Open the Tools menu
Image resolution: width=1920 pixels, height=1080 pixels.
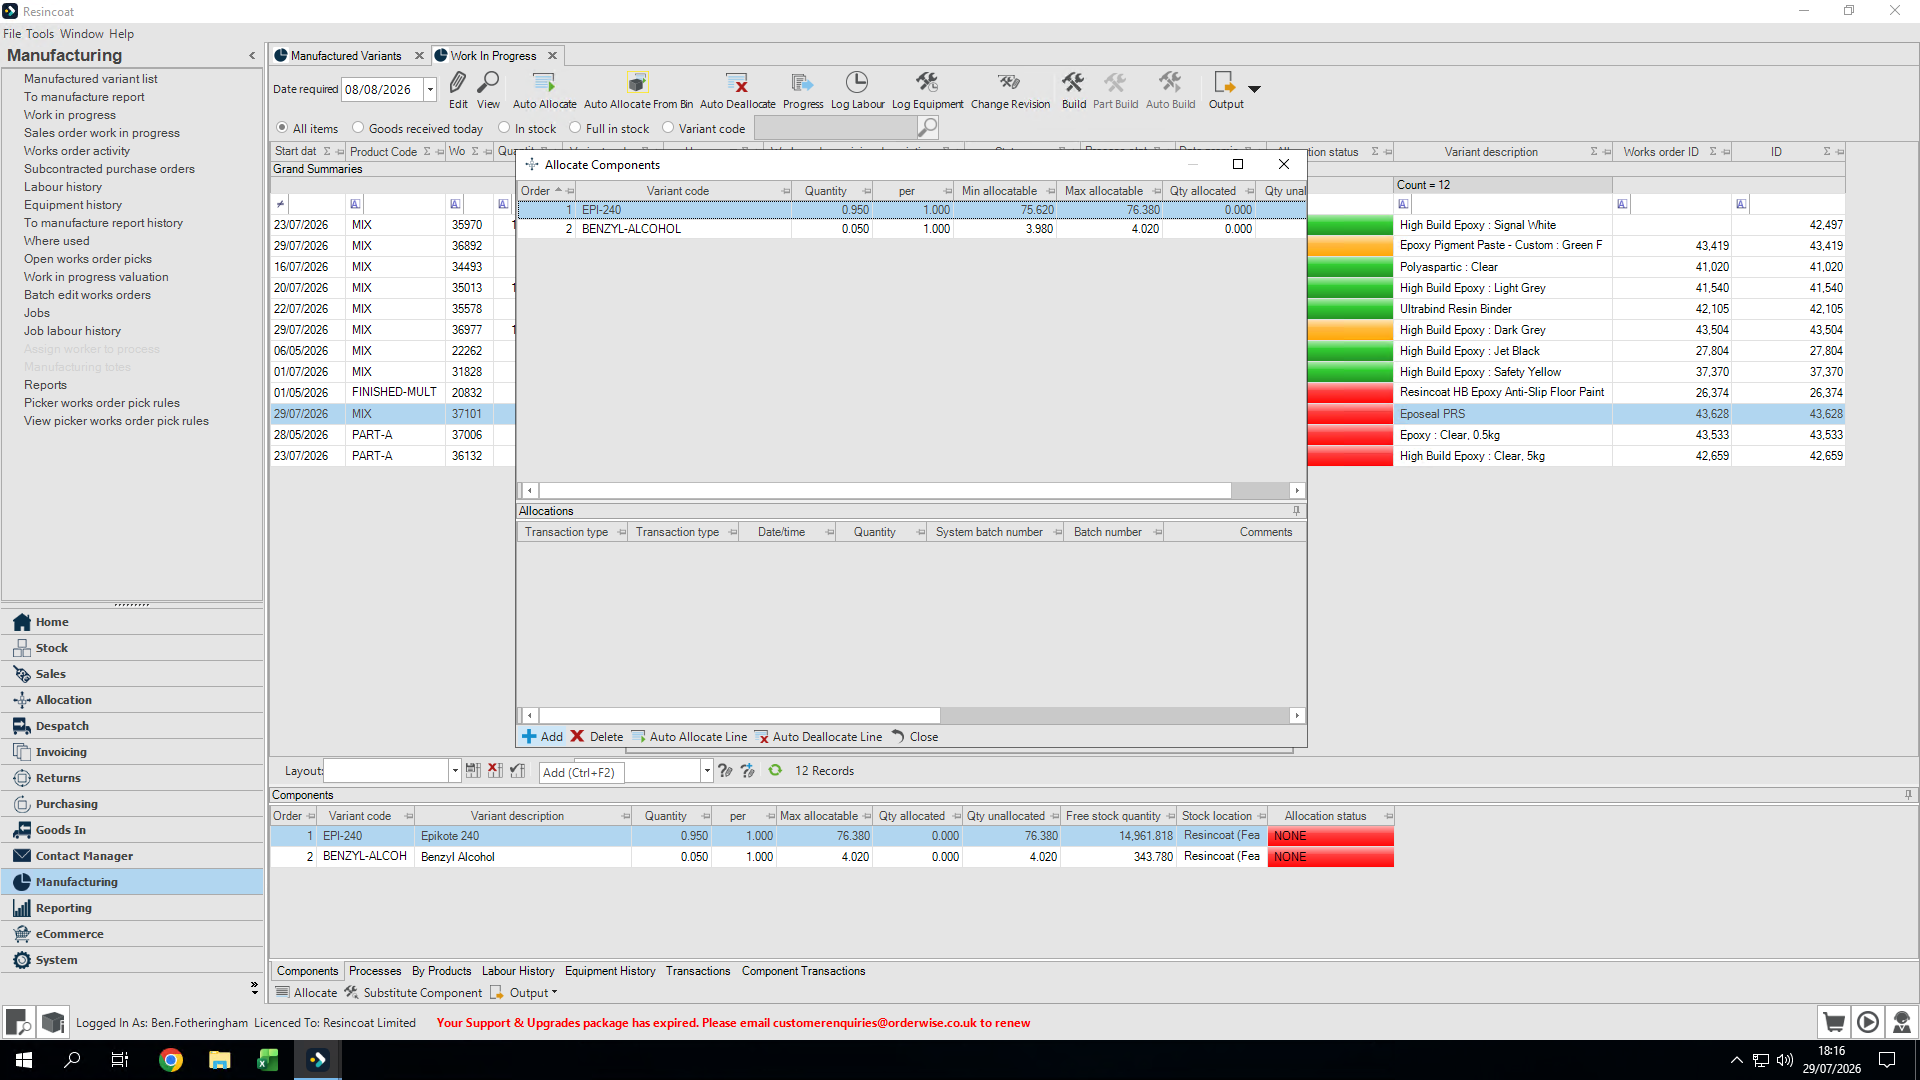[x=40, y=34]
